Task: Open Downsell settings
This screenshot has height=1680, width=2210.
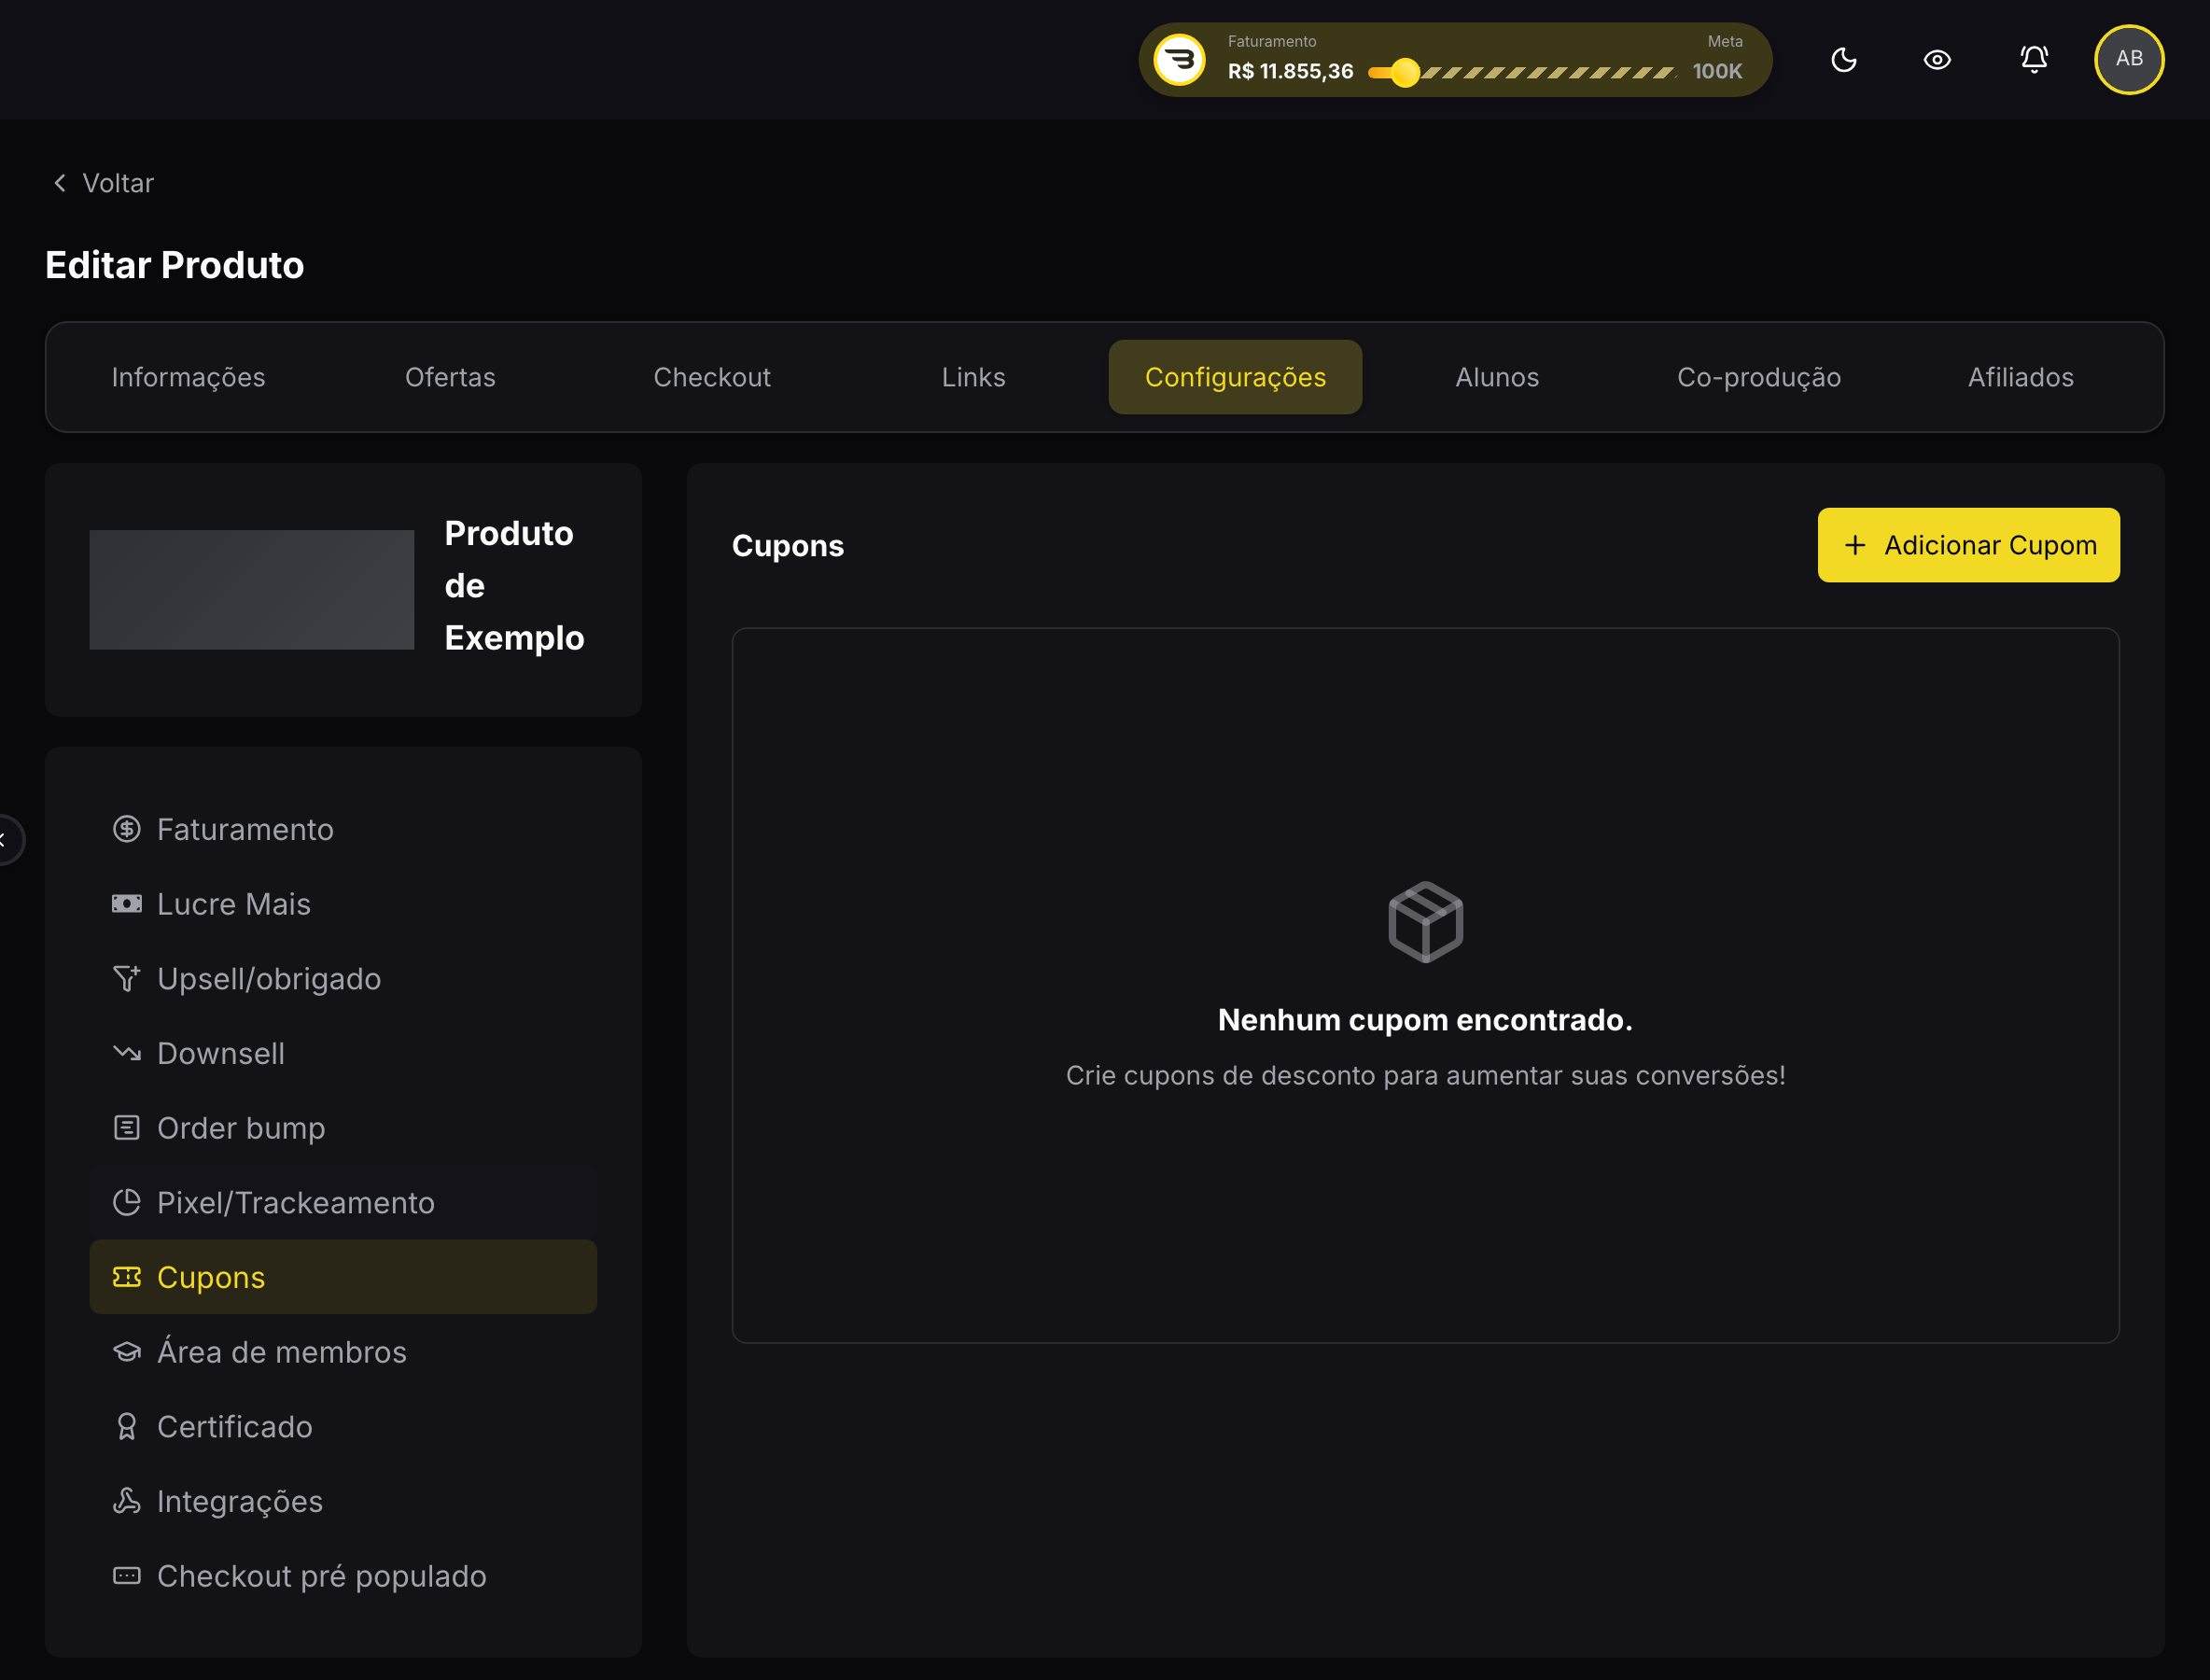Action: click(343, 1053)
